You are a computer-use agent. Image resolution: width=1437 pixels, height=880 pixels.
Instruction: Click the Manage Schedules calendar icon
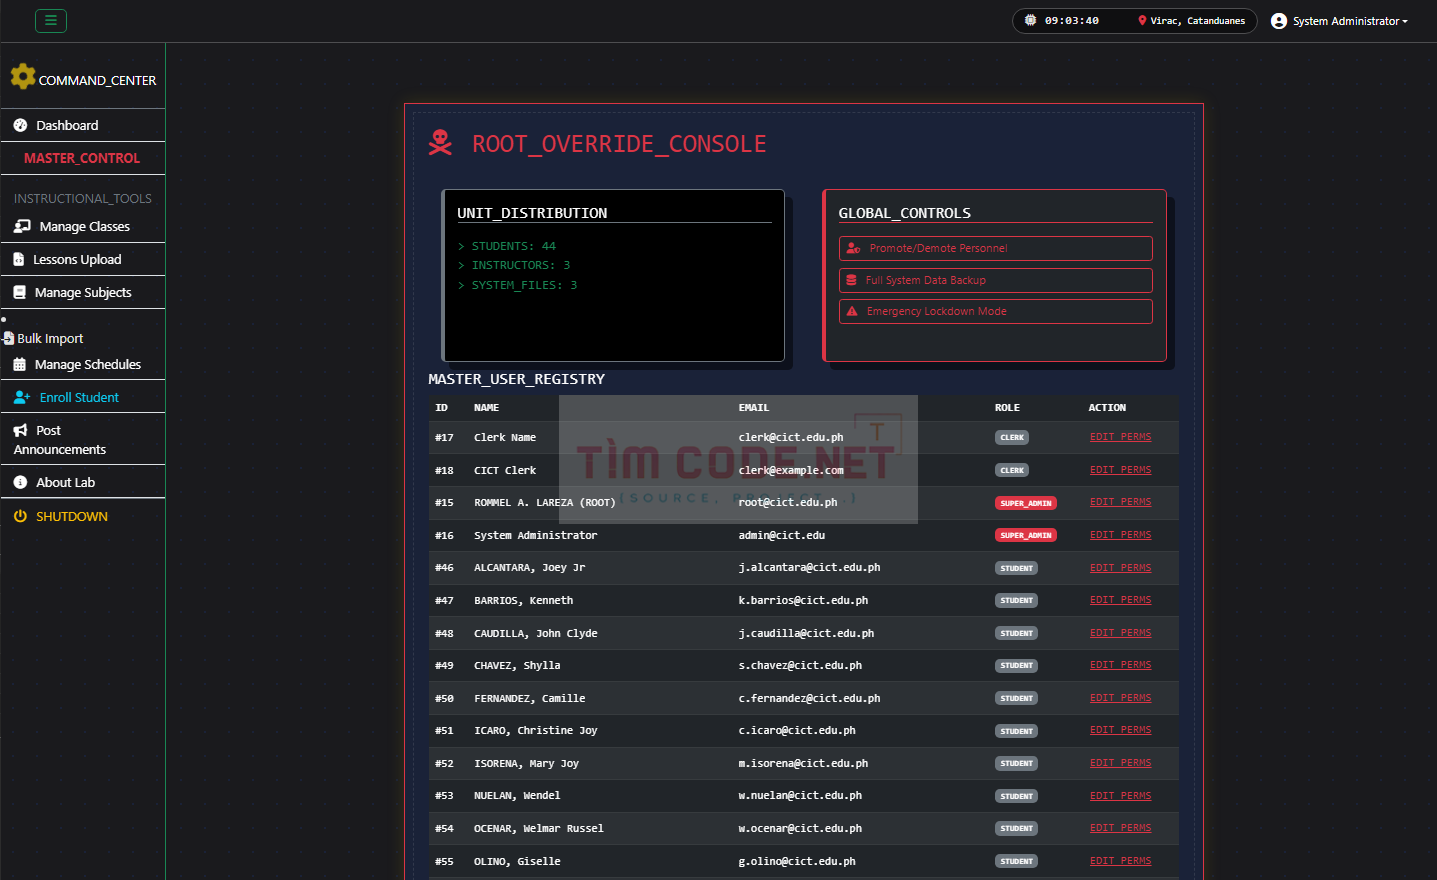tap(20, 365)
